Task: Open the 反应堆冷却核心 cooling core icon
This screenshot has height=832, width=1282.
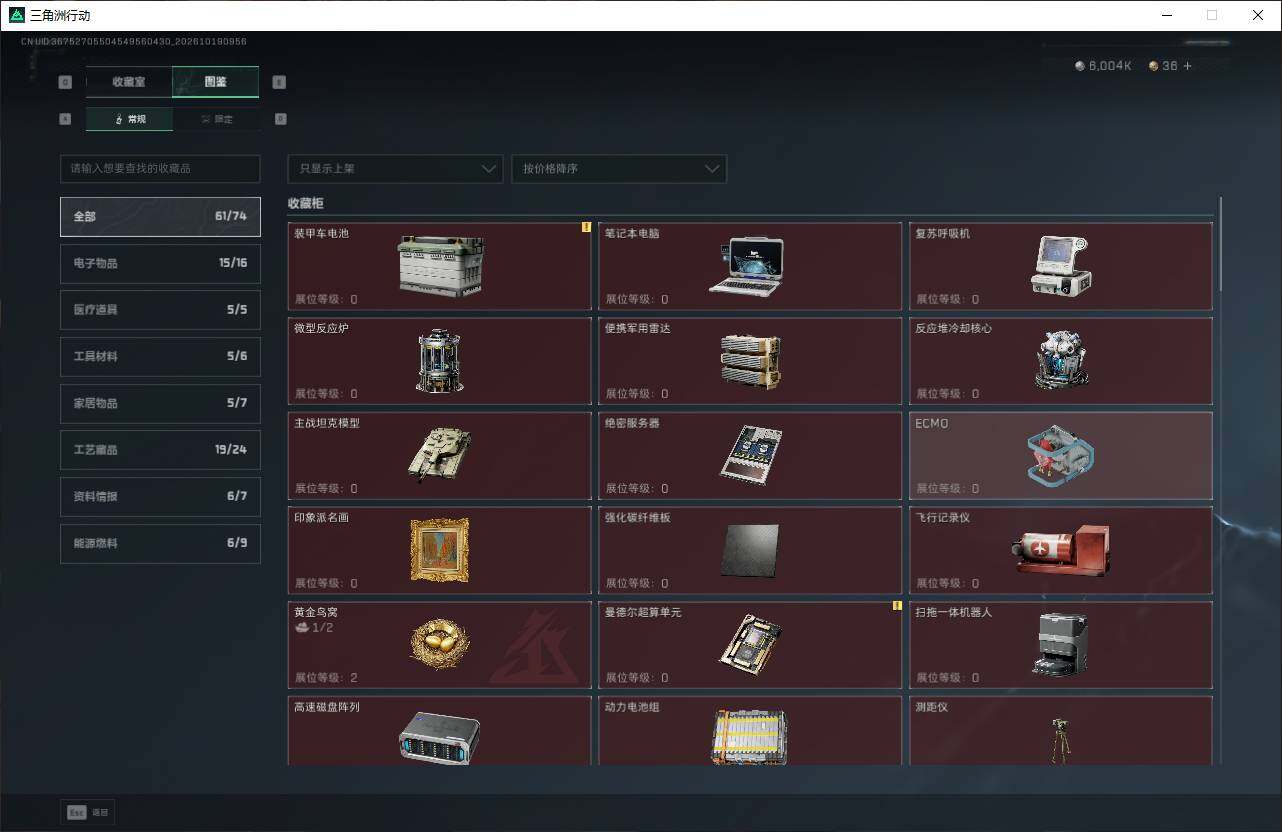Action: point(1061,360)
